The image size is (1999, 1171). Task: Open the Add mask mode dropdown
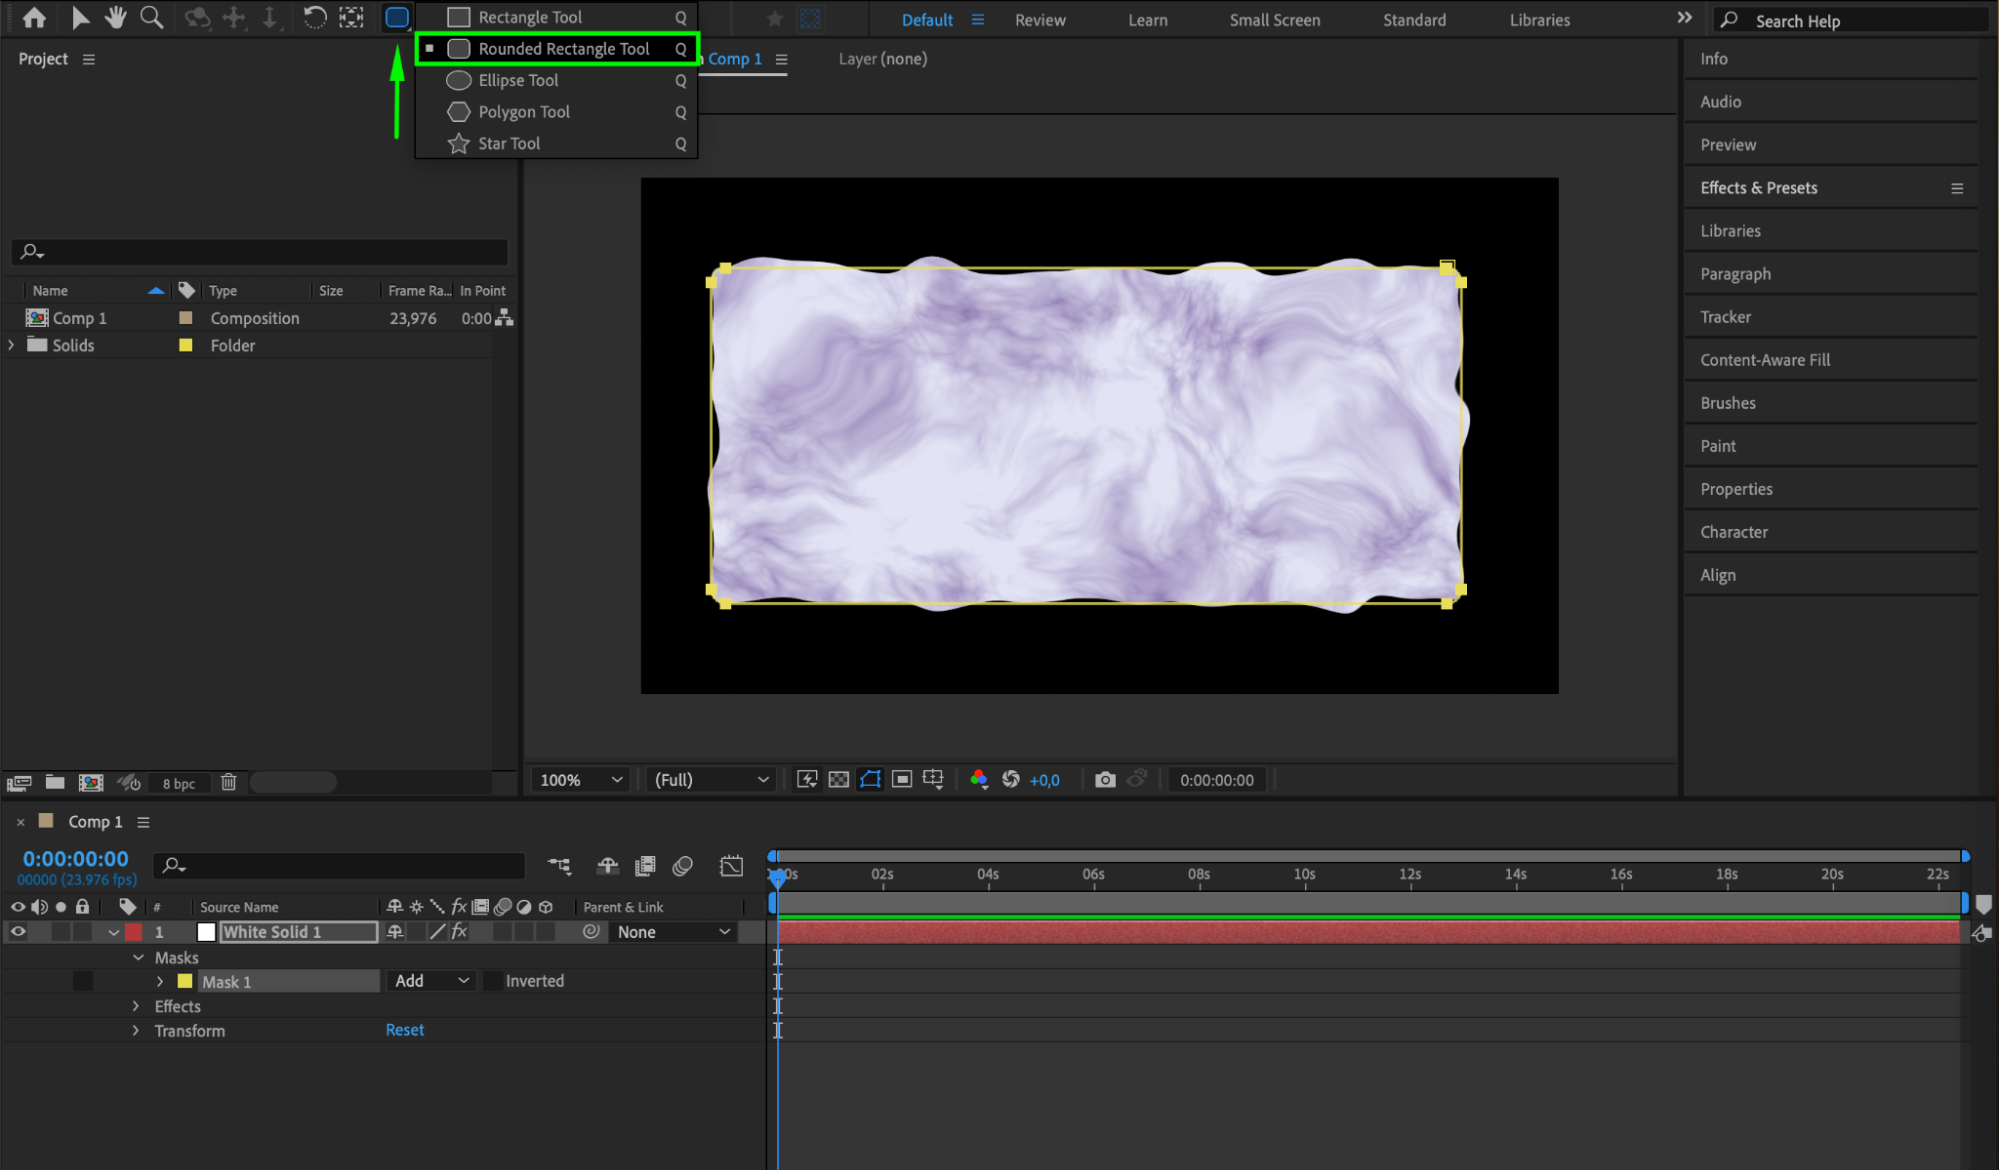tap(431, 981)
